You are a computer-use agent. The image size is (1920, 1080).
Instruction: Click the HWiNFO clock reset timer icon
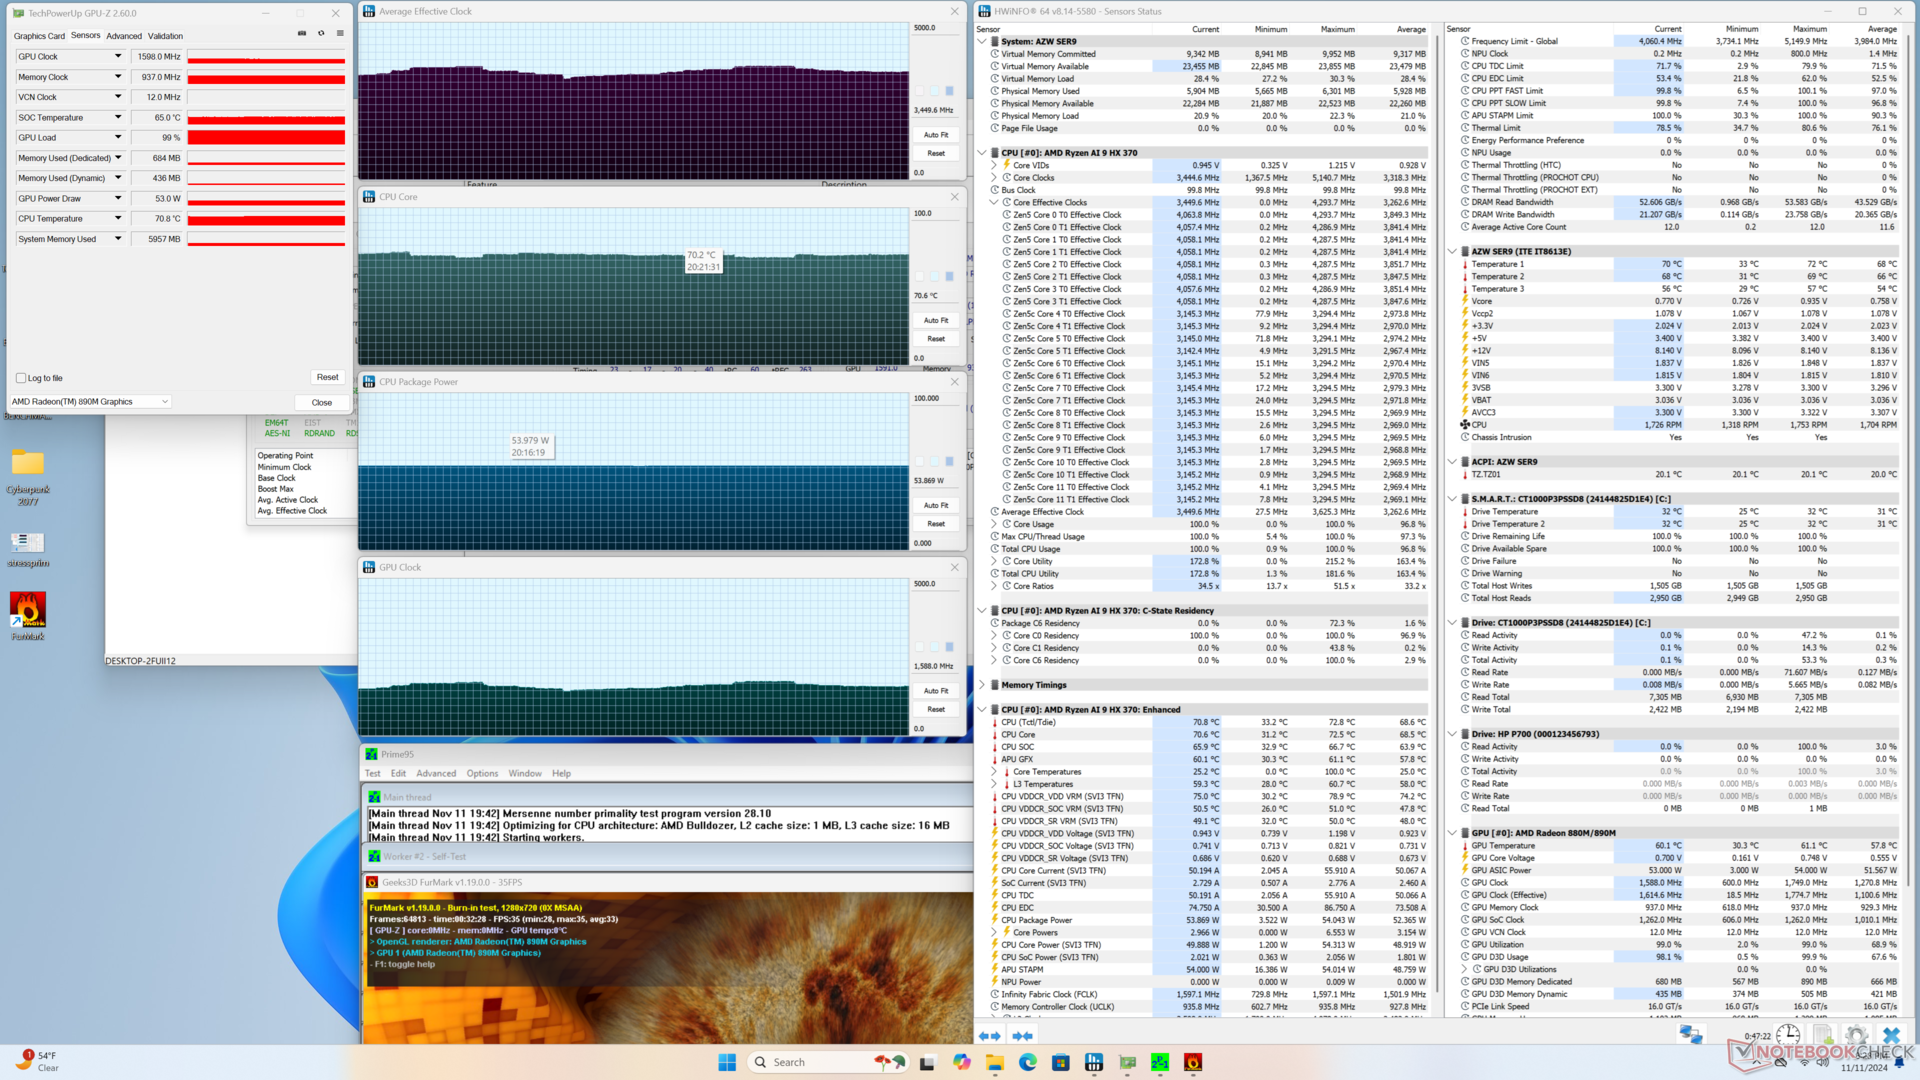pos(1788,1036)
